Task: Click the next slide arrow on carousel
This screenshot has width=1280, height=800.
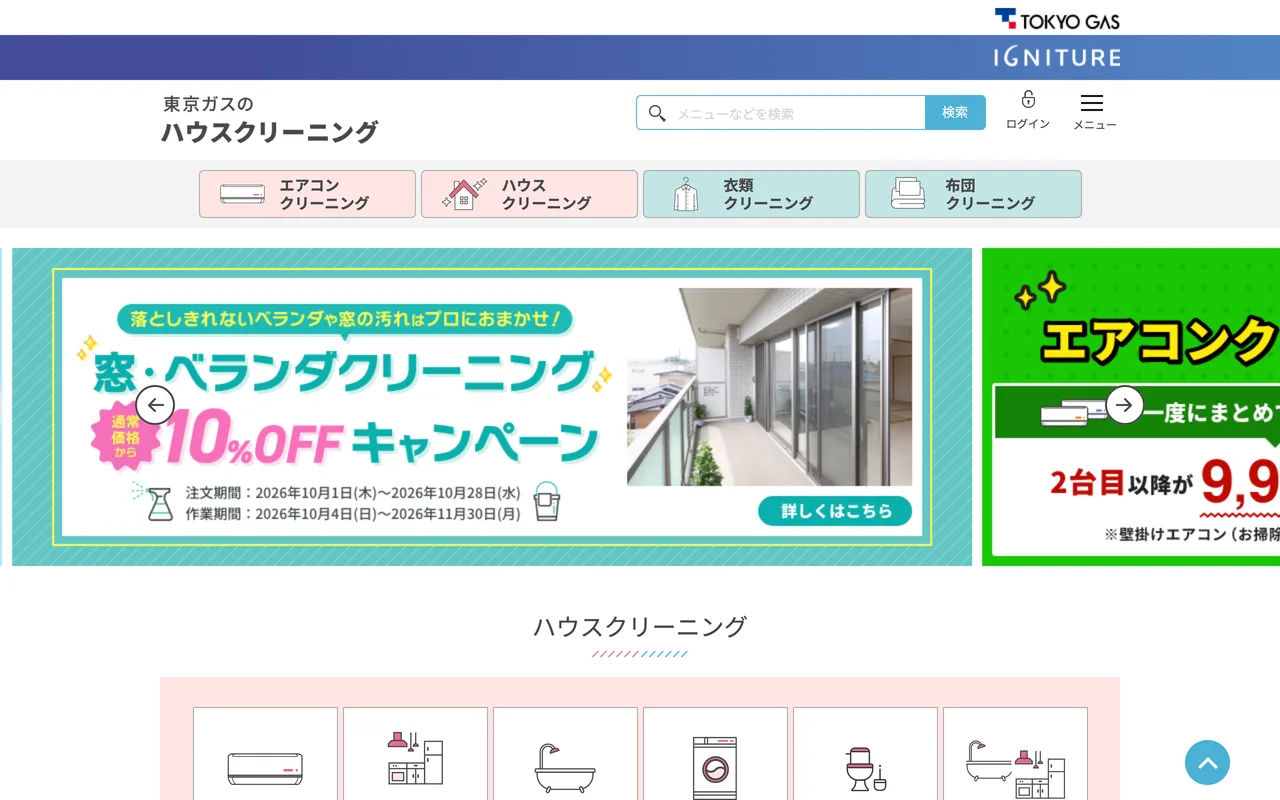Action: (x=1125, y=405)
